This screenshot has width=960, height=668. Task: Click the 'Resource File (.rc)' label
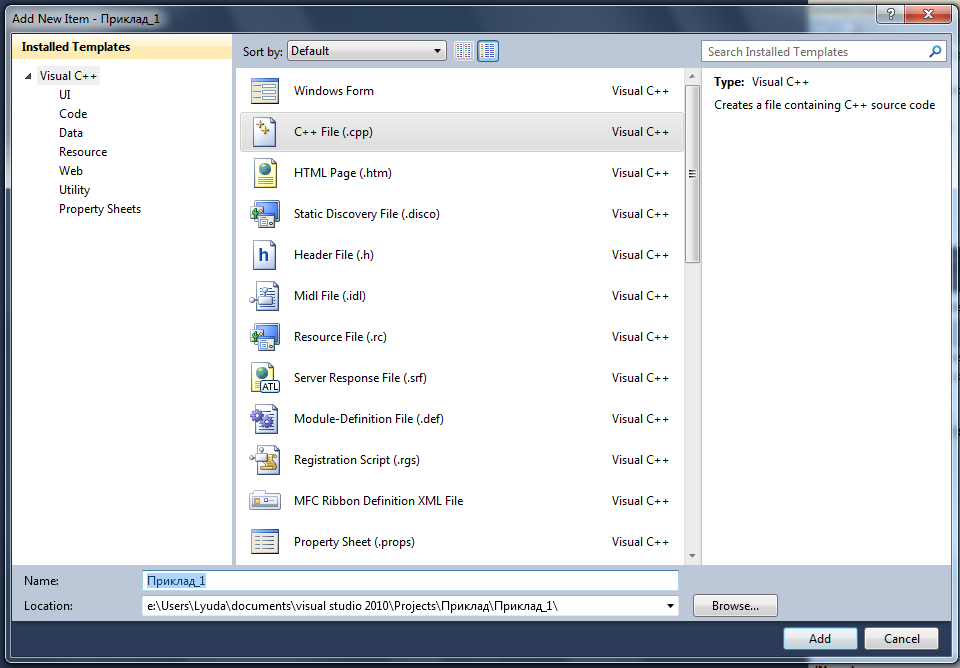[x=340, y=337]
